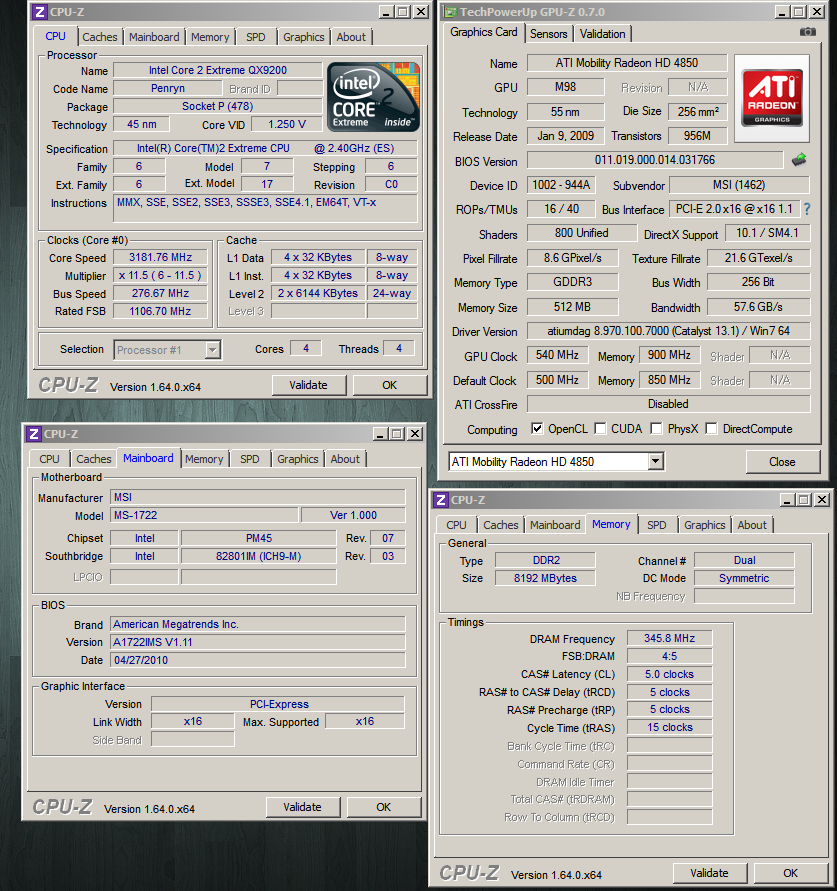
Task: Click the ATI Radeon logo image in GPU-Z
Action: [x=772, y=98]
